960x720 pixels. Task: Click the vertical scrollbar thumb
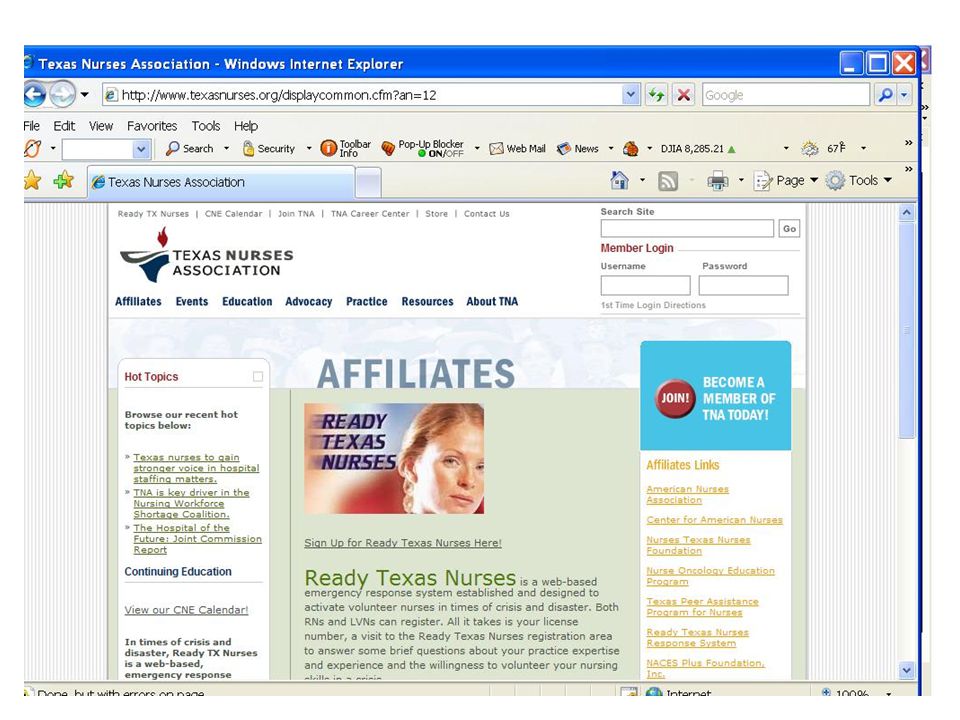(907, 329)
